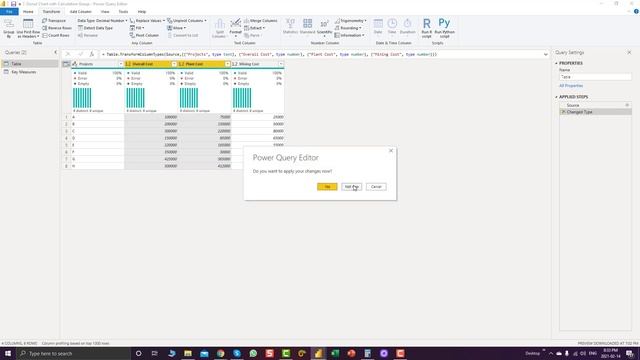Click Yes in the apply changes dialog
The image size is (640, 360).
click(327, 187)
